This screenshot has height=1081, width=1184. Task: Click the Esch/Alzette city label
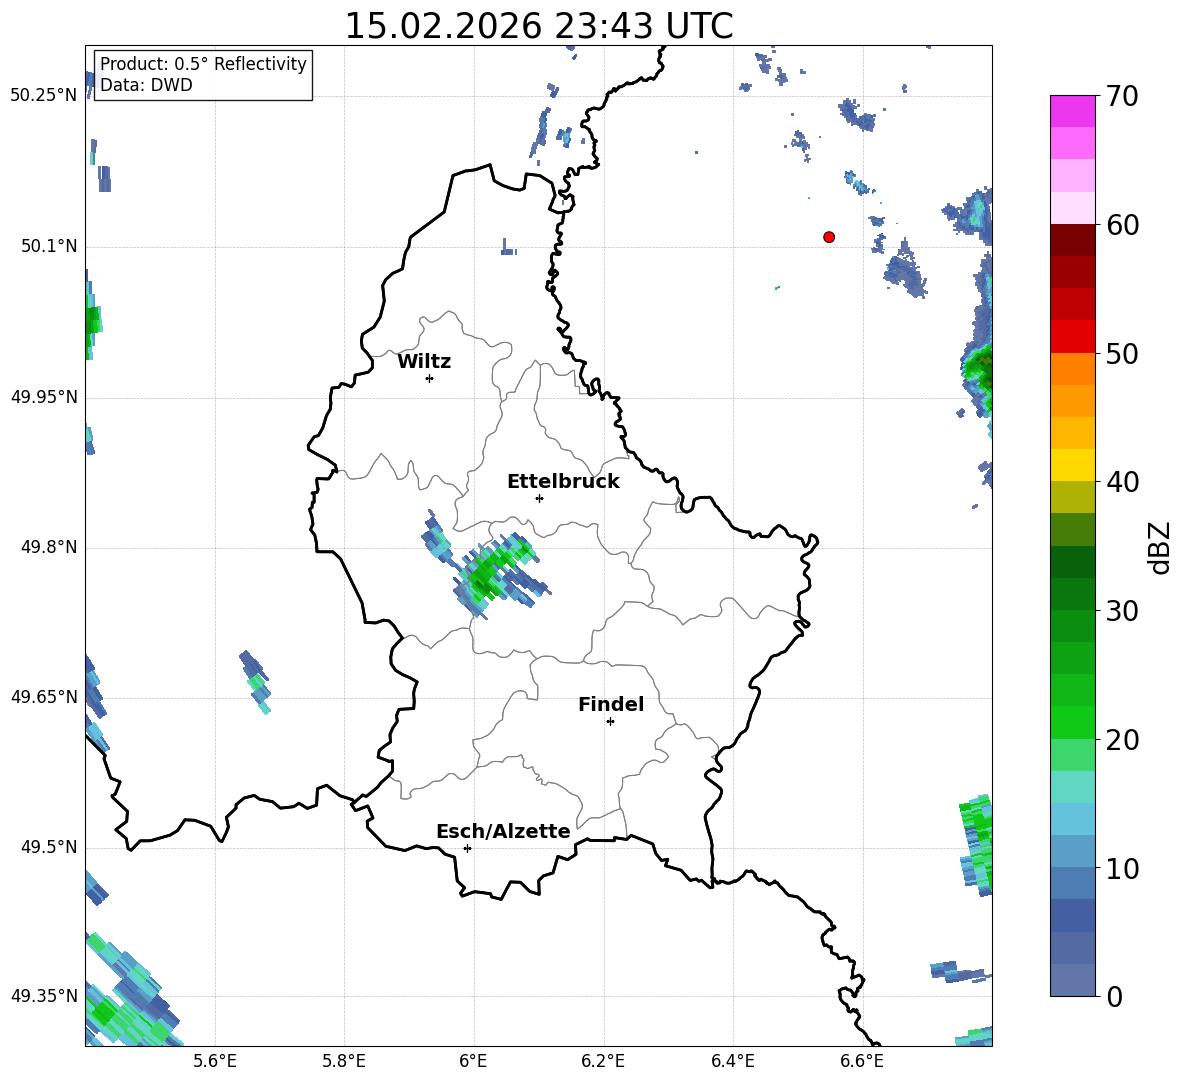[x=503, y=831]
